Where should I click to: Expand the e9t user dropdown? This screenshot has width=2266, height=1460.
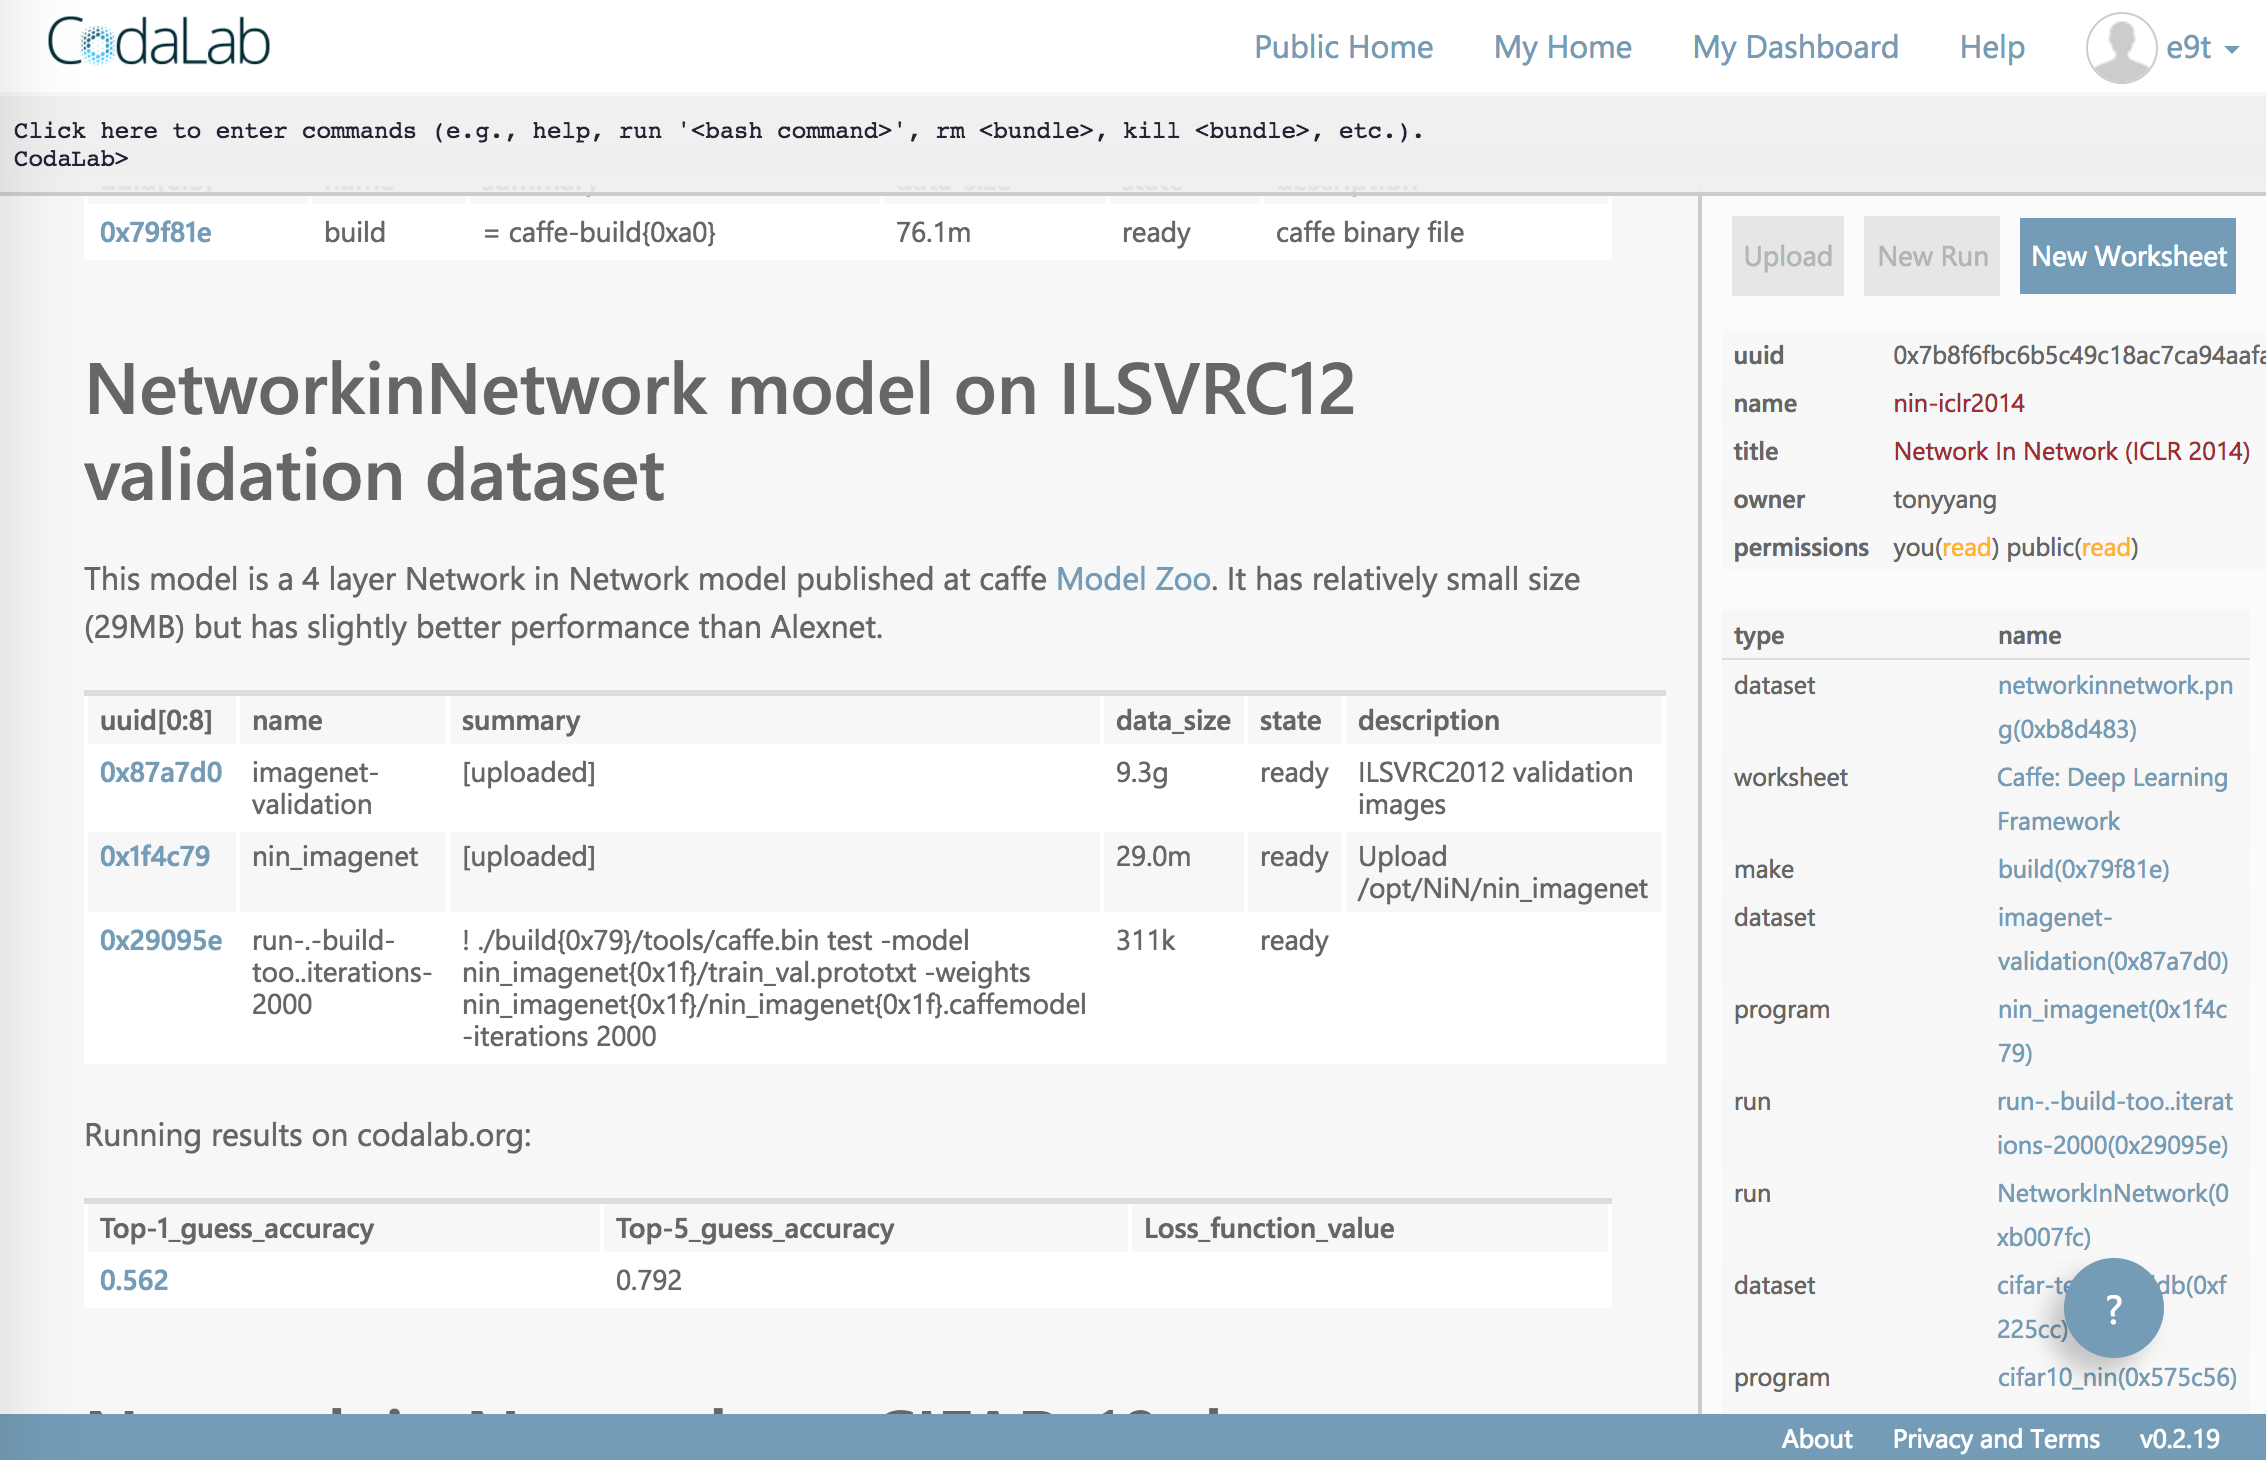coord(2202,47)
